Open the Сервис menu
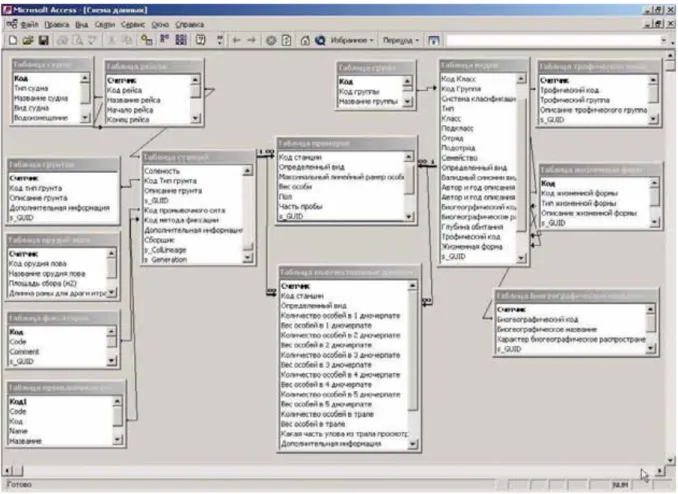The image size is (678, 494). [133, 24]
